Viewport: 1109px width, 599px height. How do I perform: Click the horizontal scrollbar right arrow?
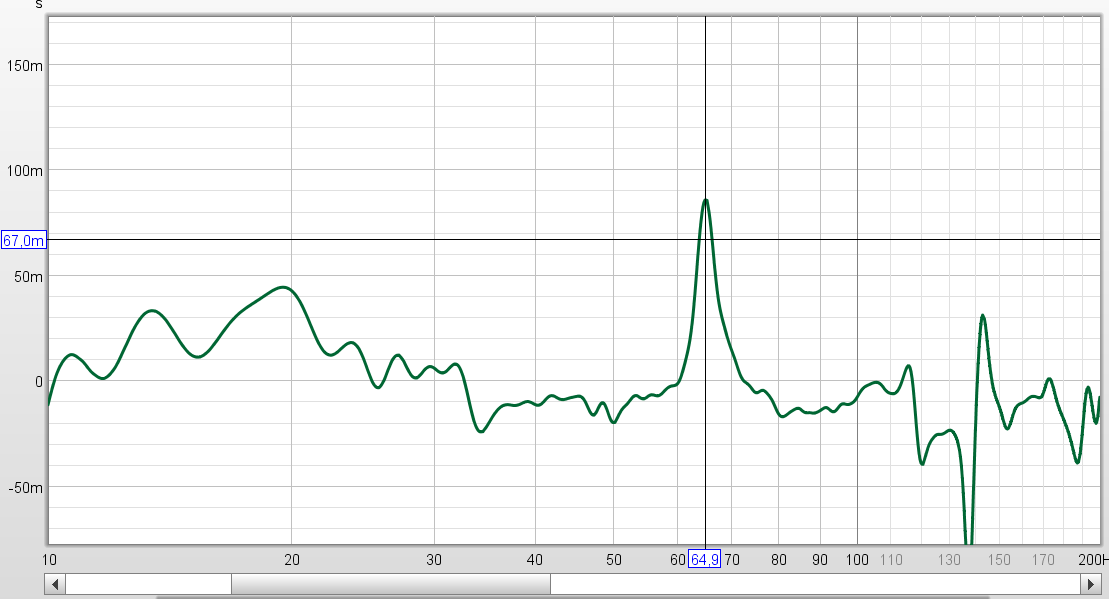pos(1091,584)
